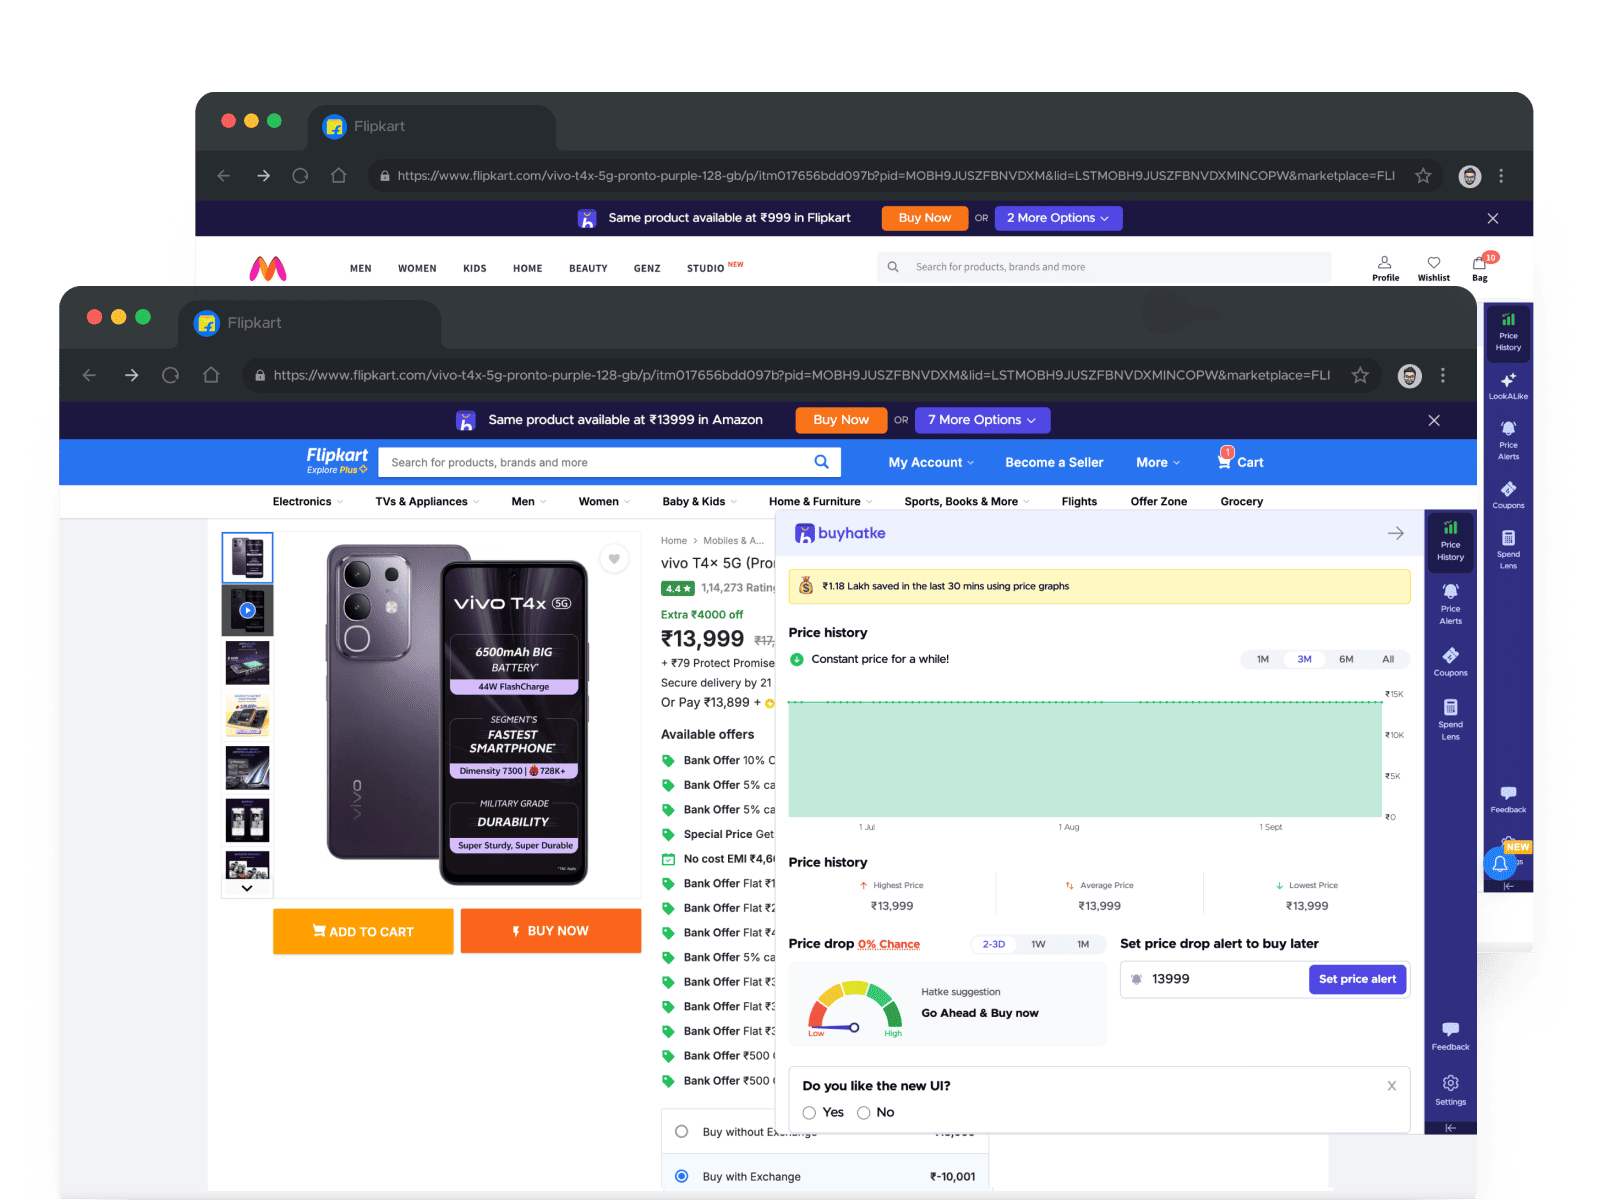Toggle the wishlist heart on the vivo product image
The width and height of the screenshot is (1600, 1200).
[614, 559]
